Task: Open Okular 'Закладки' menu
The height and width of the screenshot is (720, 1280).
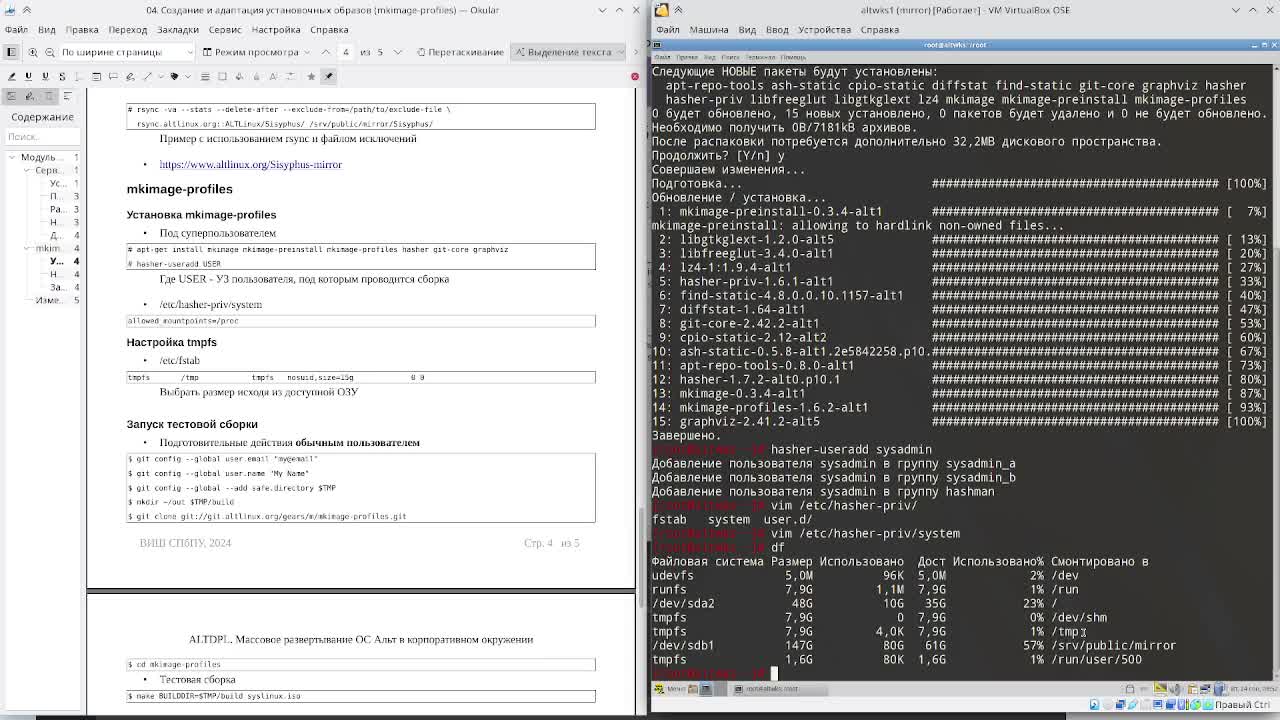Action: click(178, 30)
